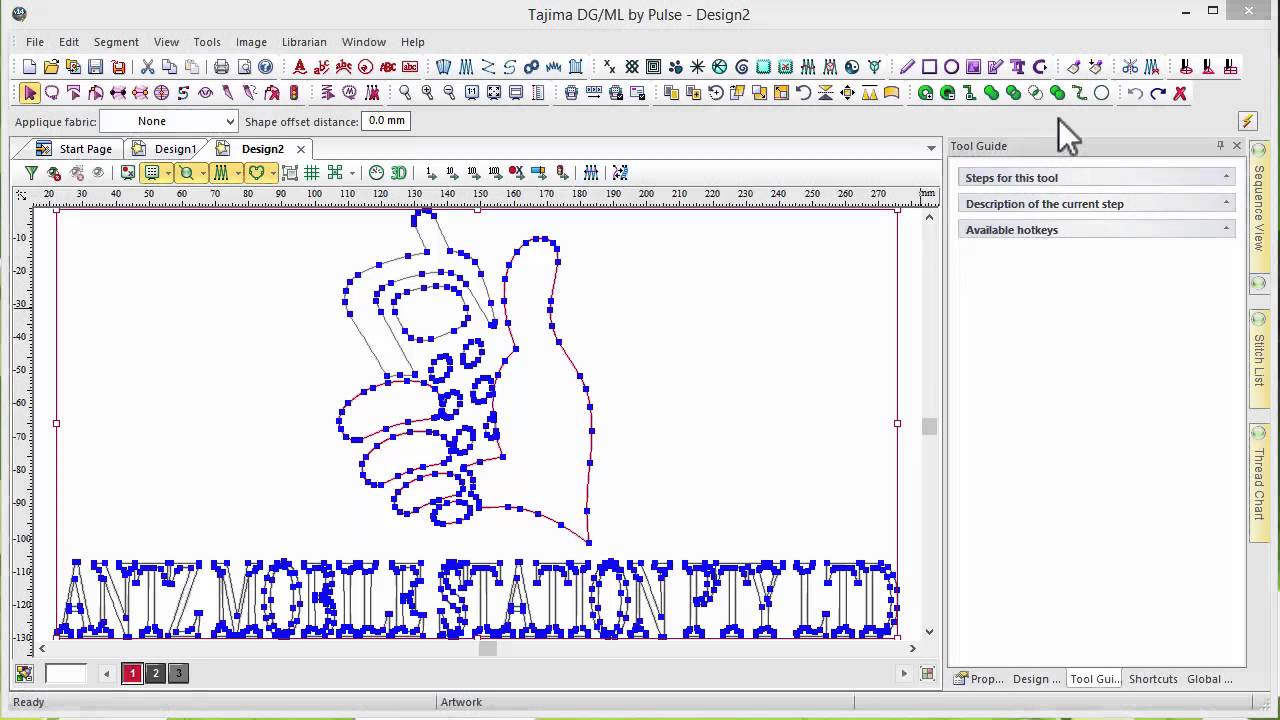The image size is (1280, 720).
Task: Save the design with the floppy disk icon
Action: point(96,67)
